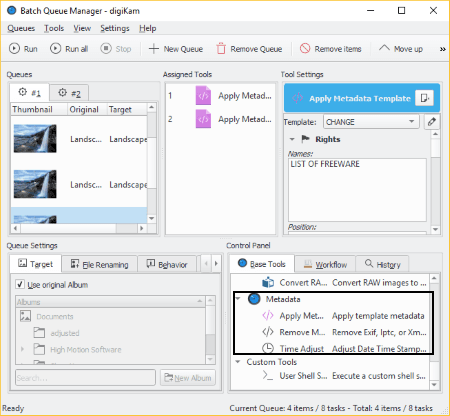The image size is (450, 416).
Task: Click queue settings tabs right arrow
Action: [x=216, y=264]
